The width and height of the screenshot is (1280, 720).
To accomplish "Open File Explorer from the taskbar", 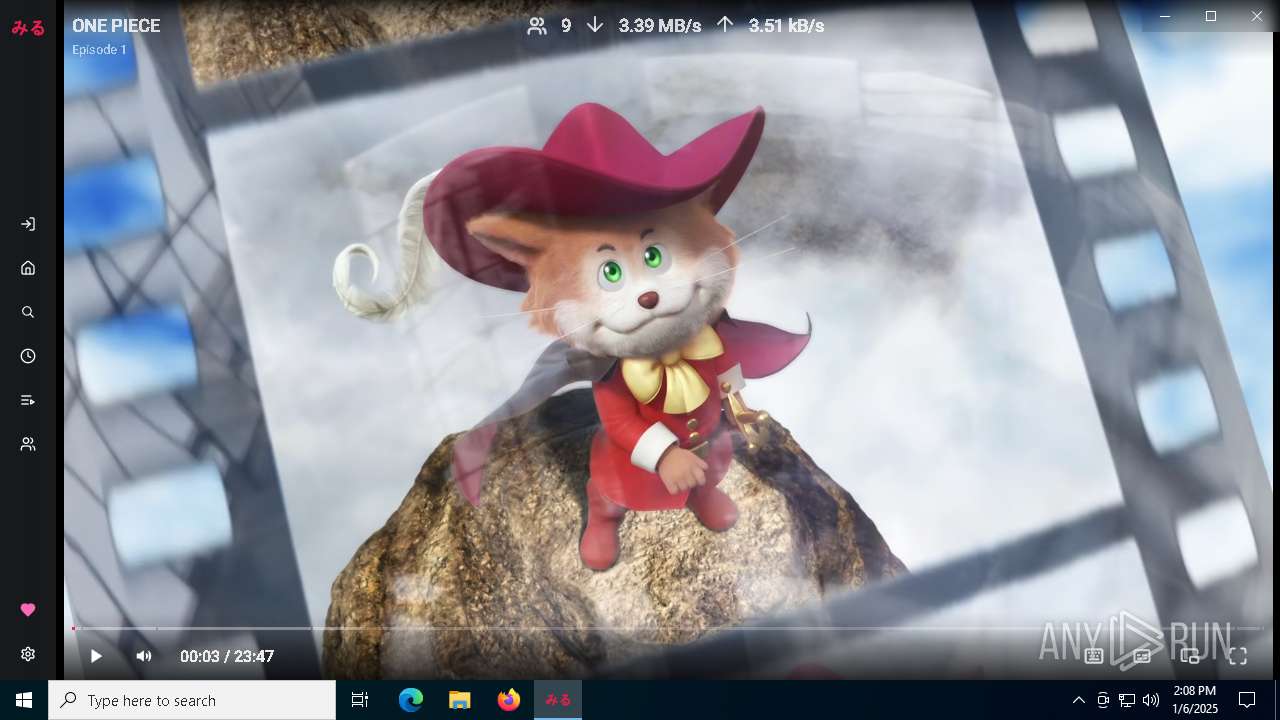I will (459, 700).
